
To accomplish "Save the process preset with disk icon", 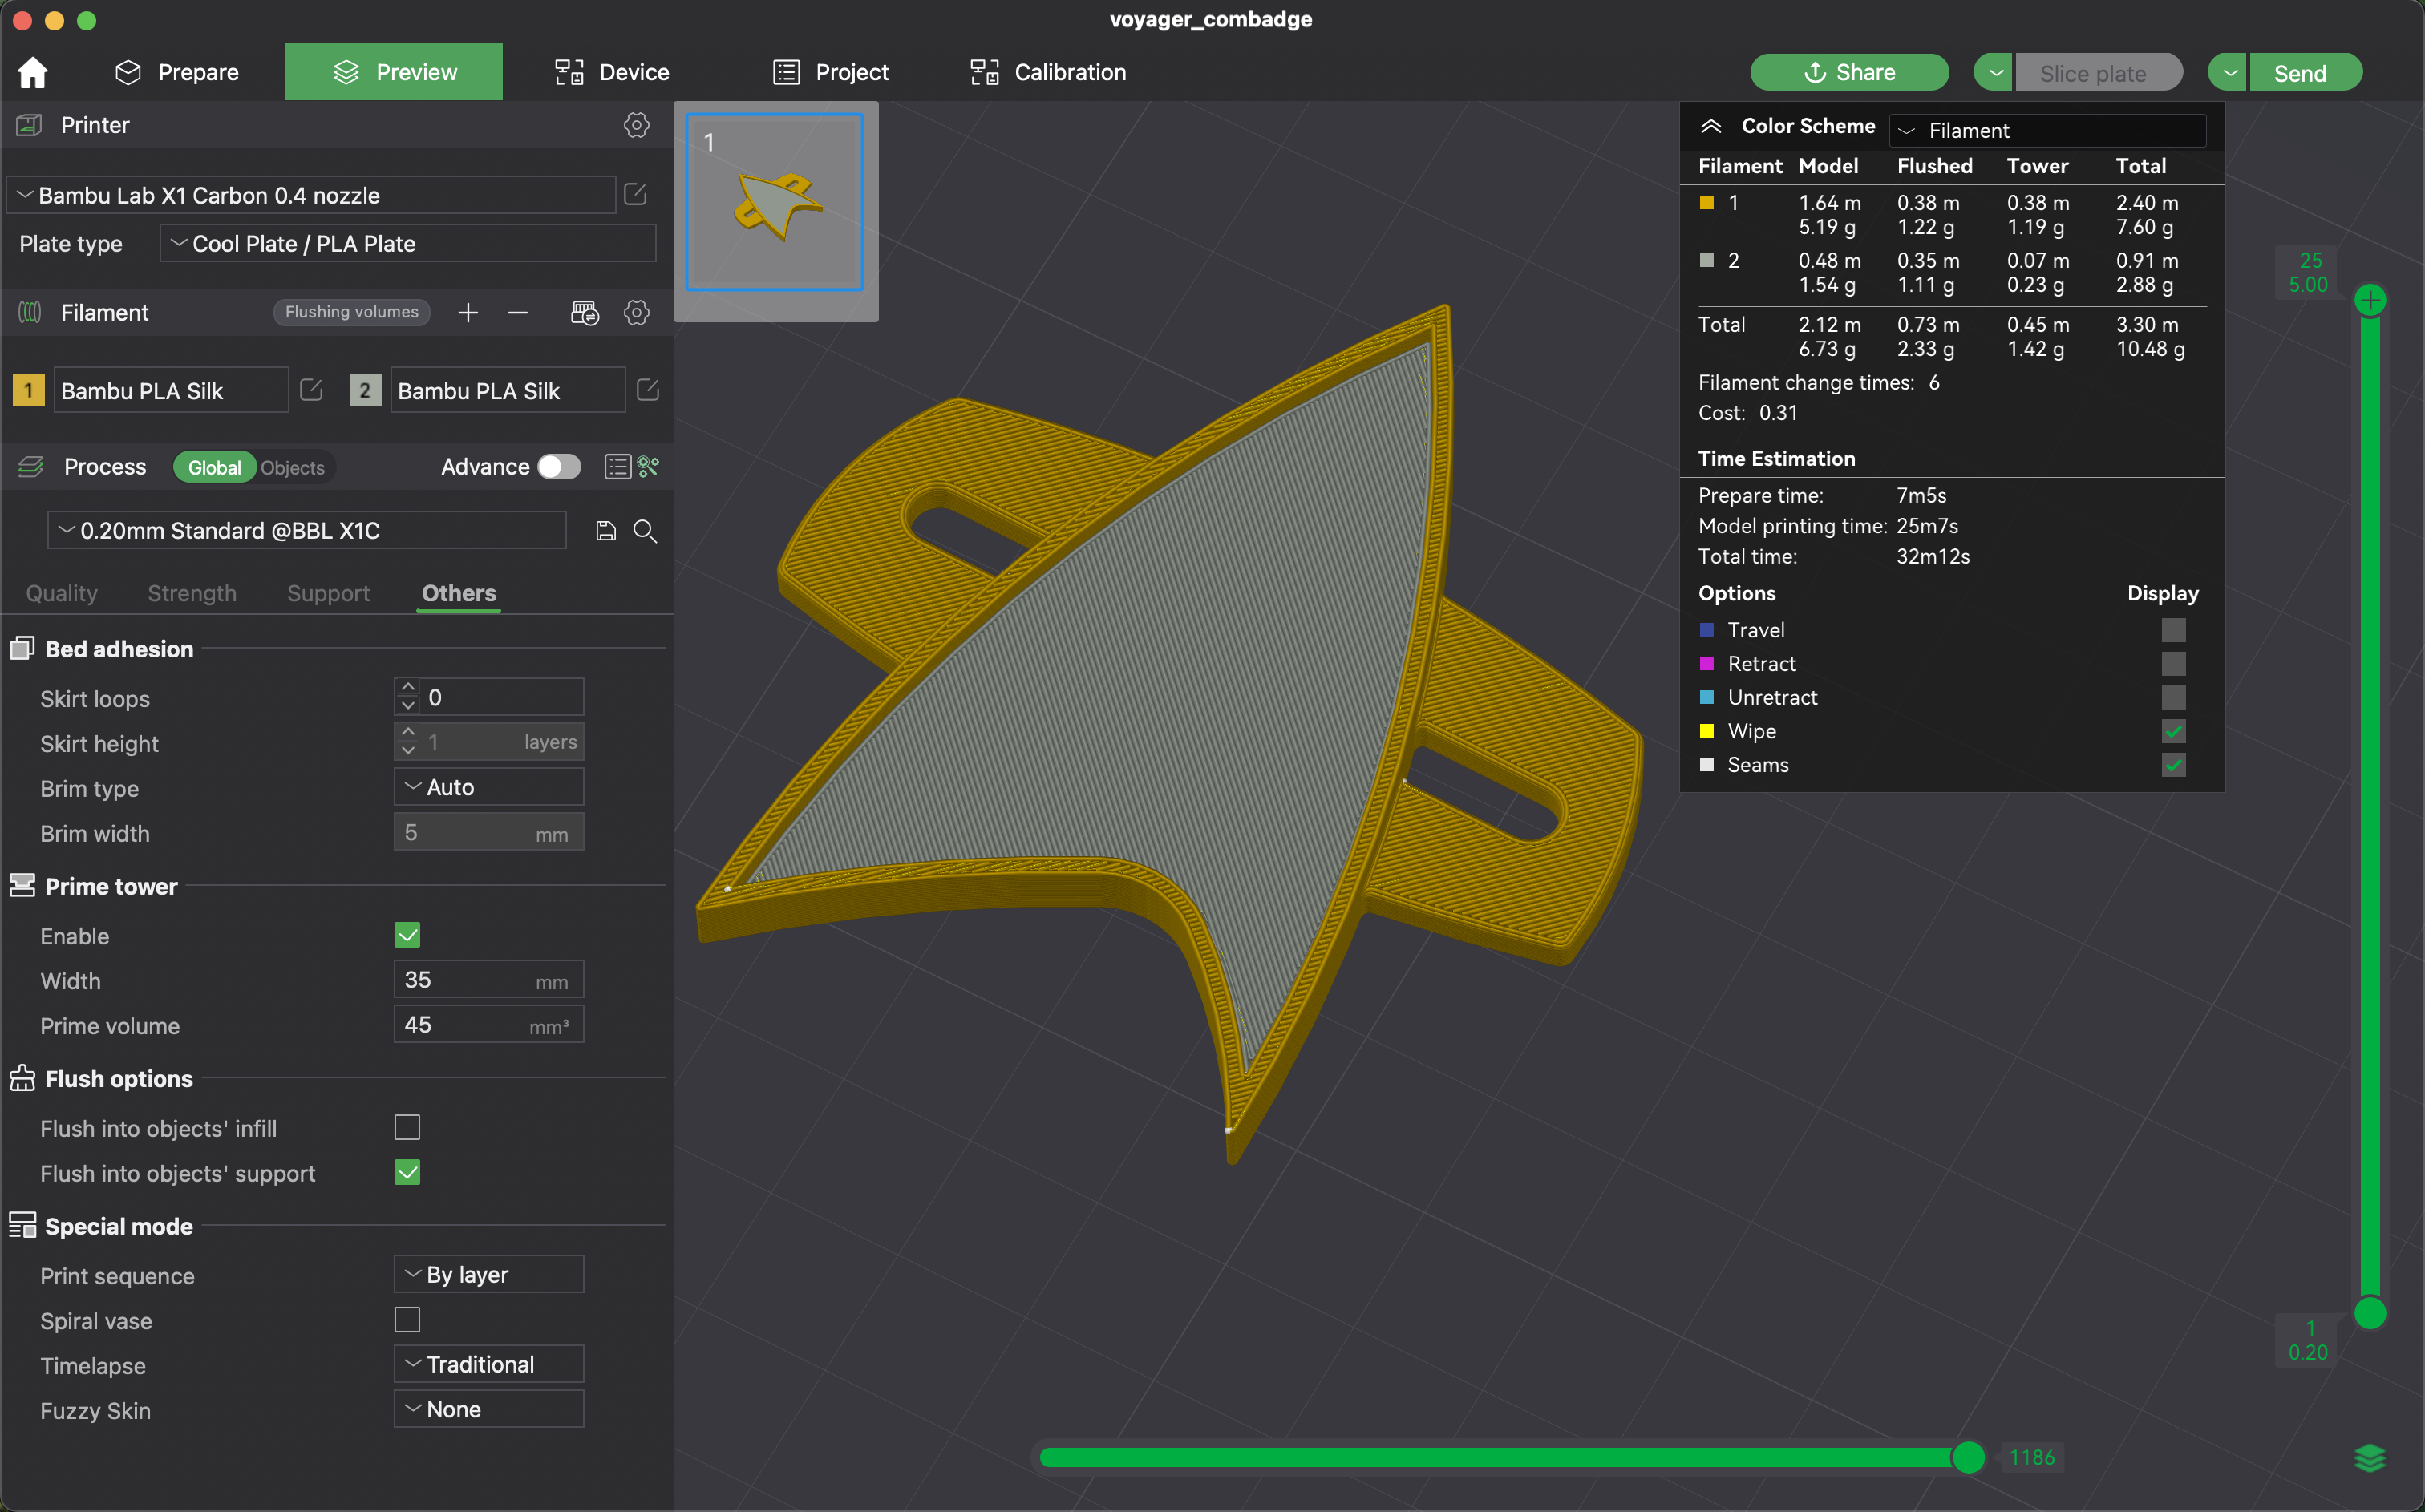I will 605,531.
